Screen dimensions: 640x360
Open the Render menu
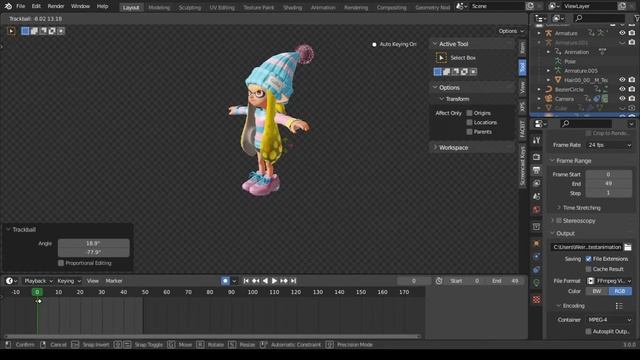point(56,6)
